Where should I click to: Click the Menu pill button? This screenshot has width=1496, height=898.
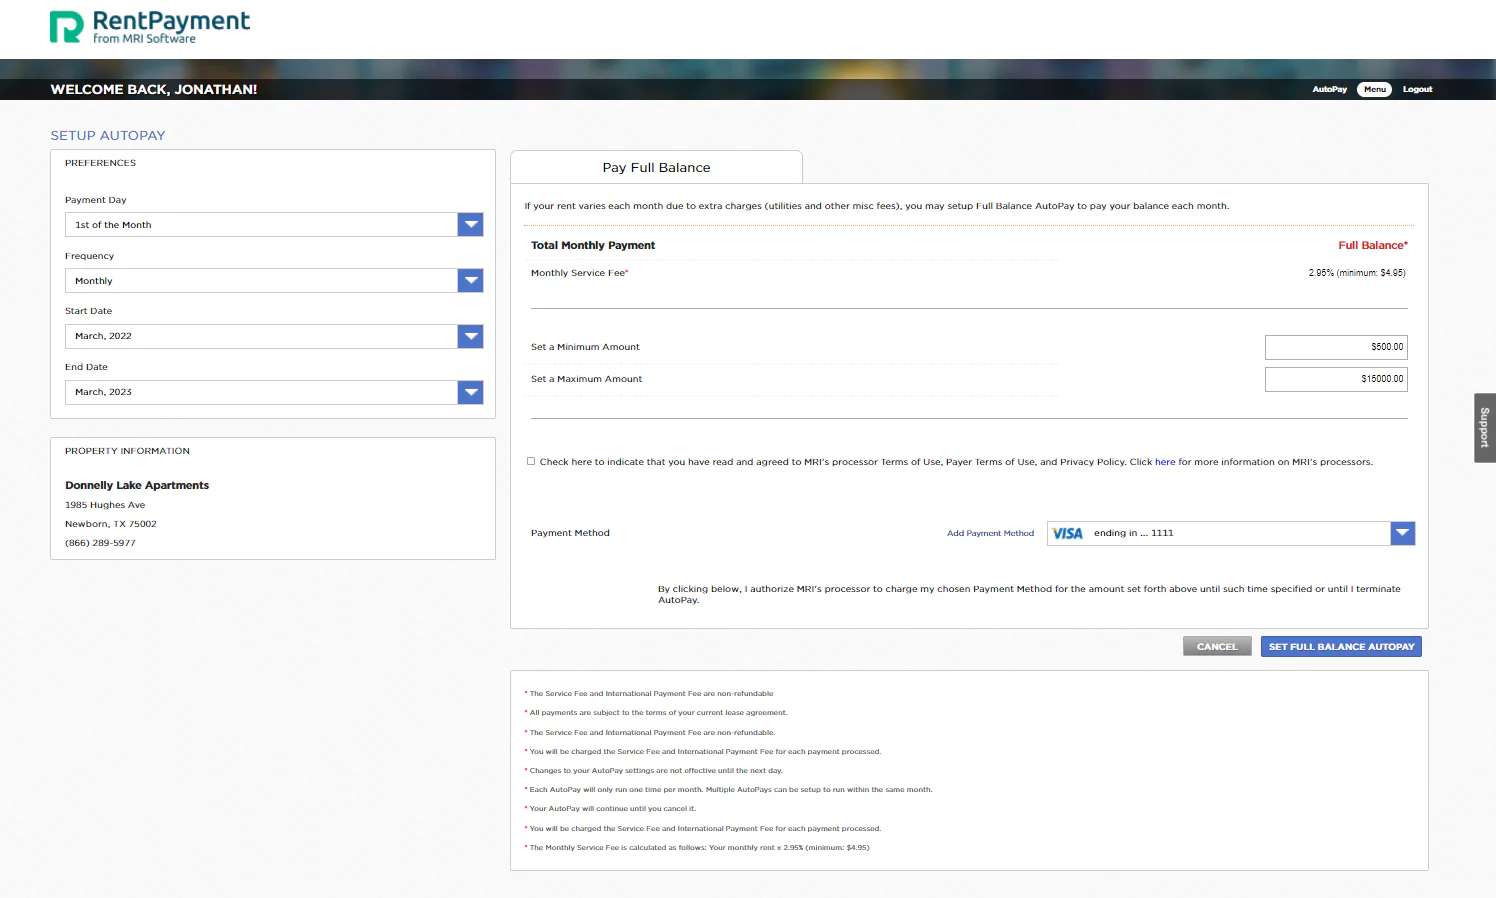click(1375, 89)
